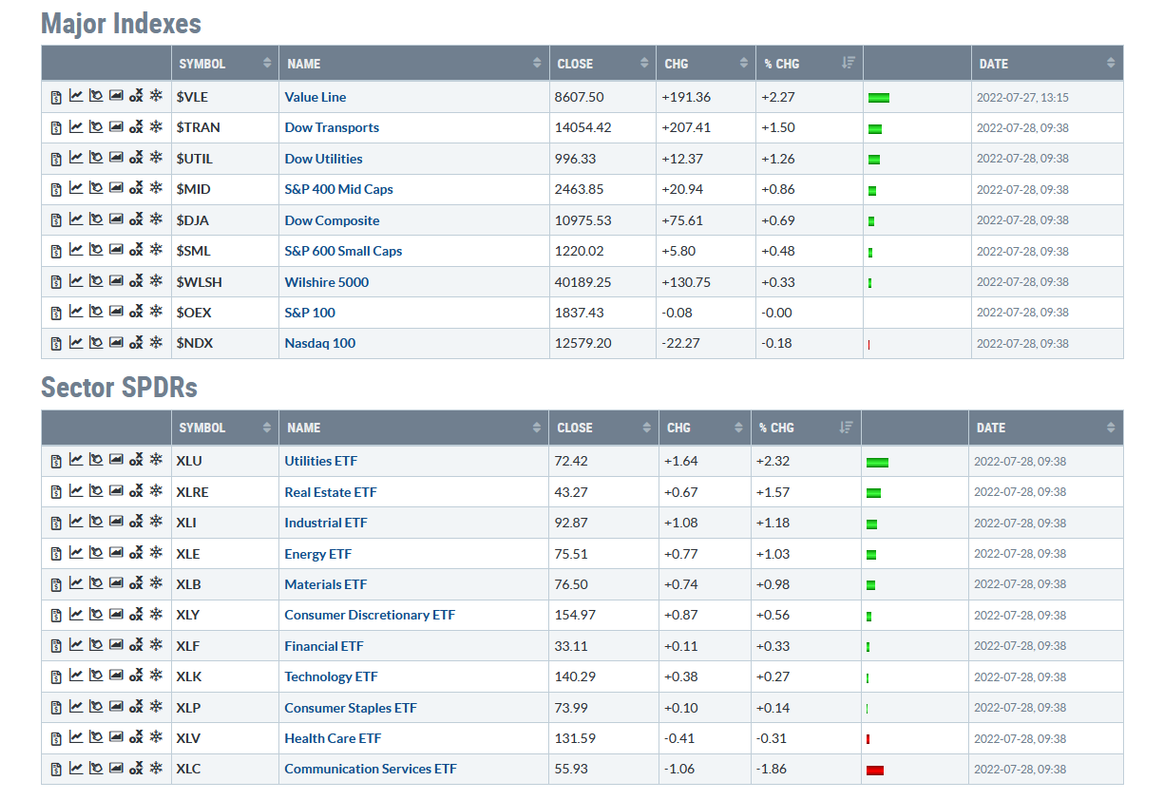Sort Sector SPDRs by CHG column
1165x800 pixels.
click(x=704, y=428)
